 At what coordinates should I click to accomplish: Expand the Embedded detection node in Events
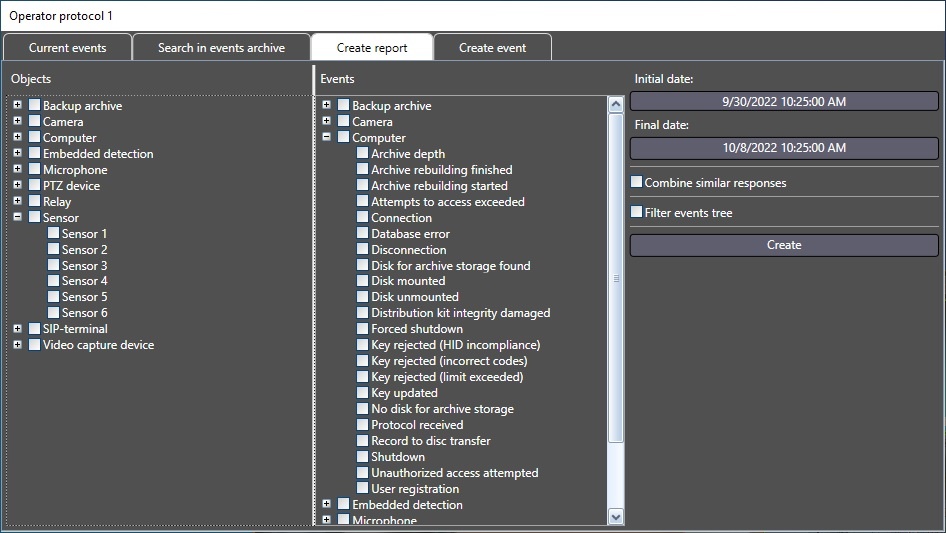[326, 505]
